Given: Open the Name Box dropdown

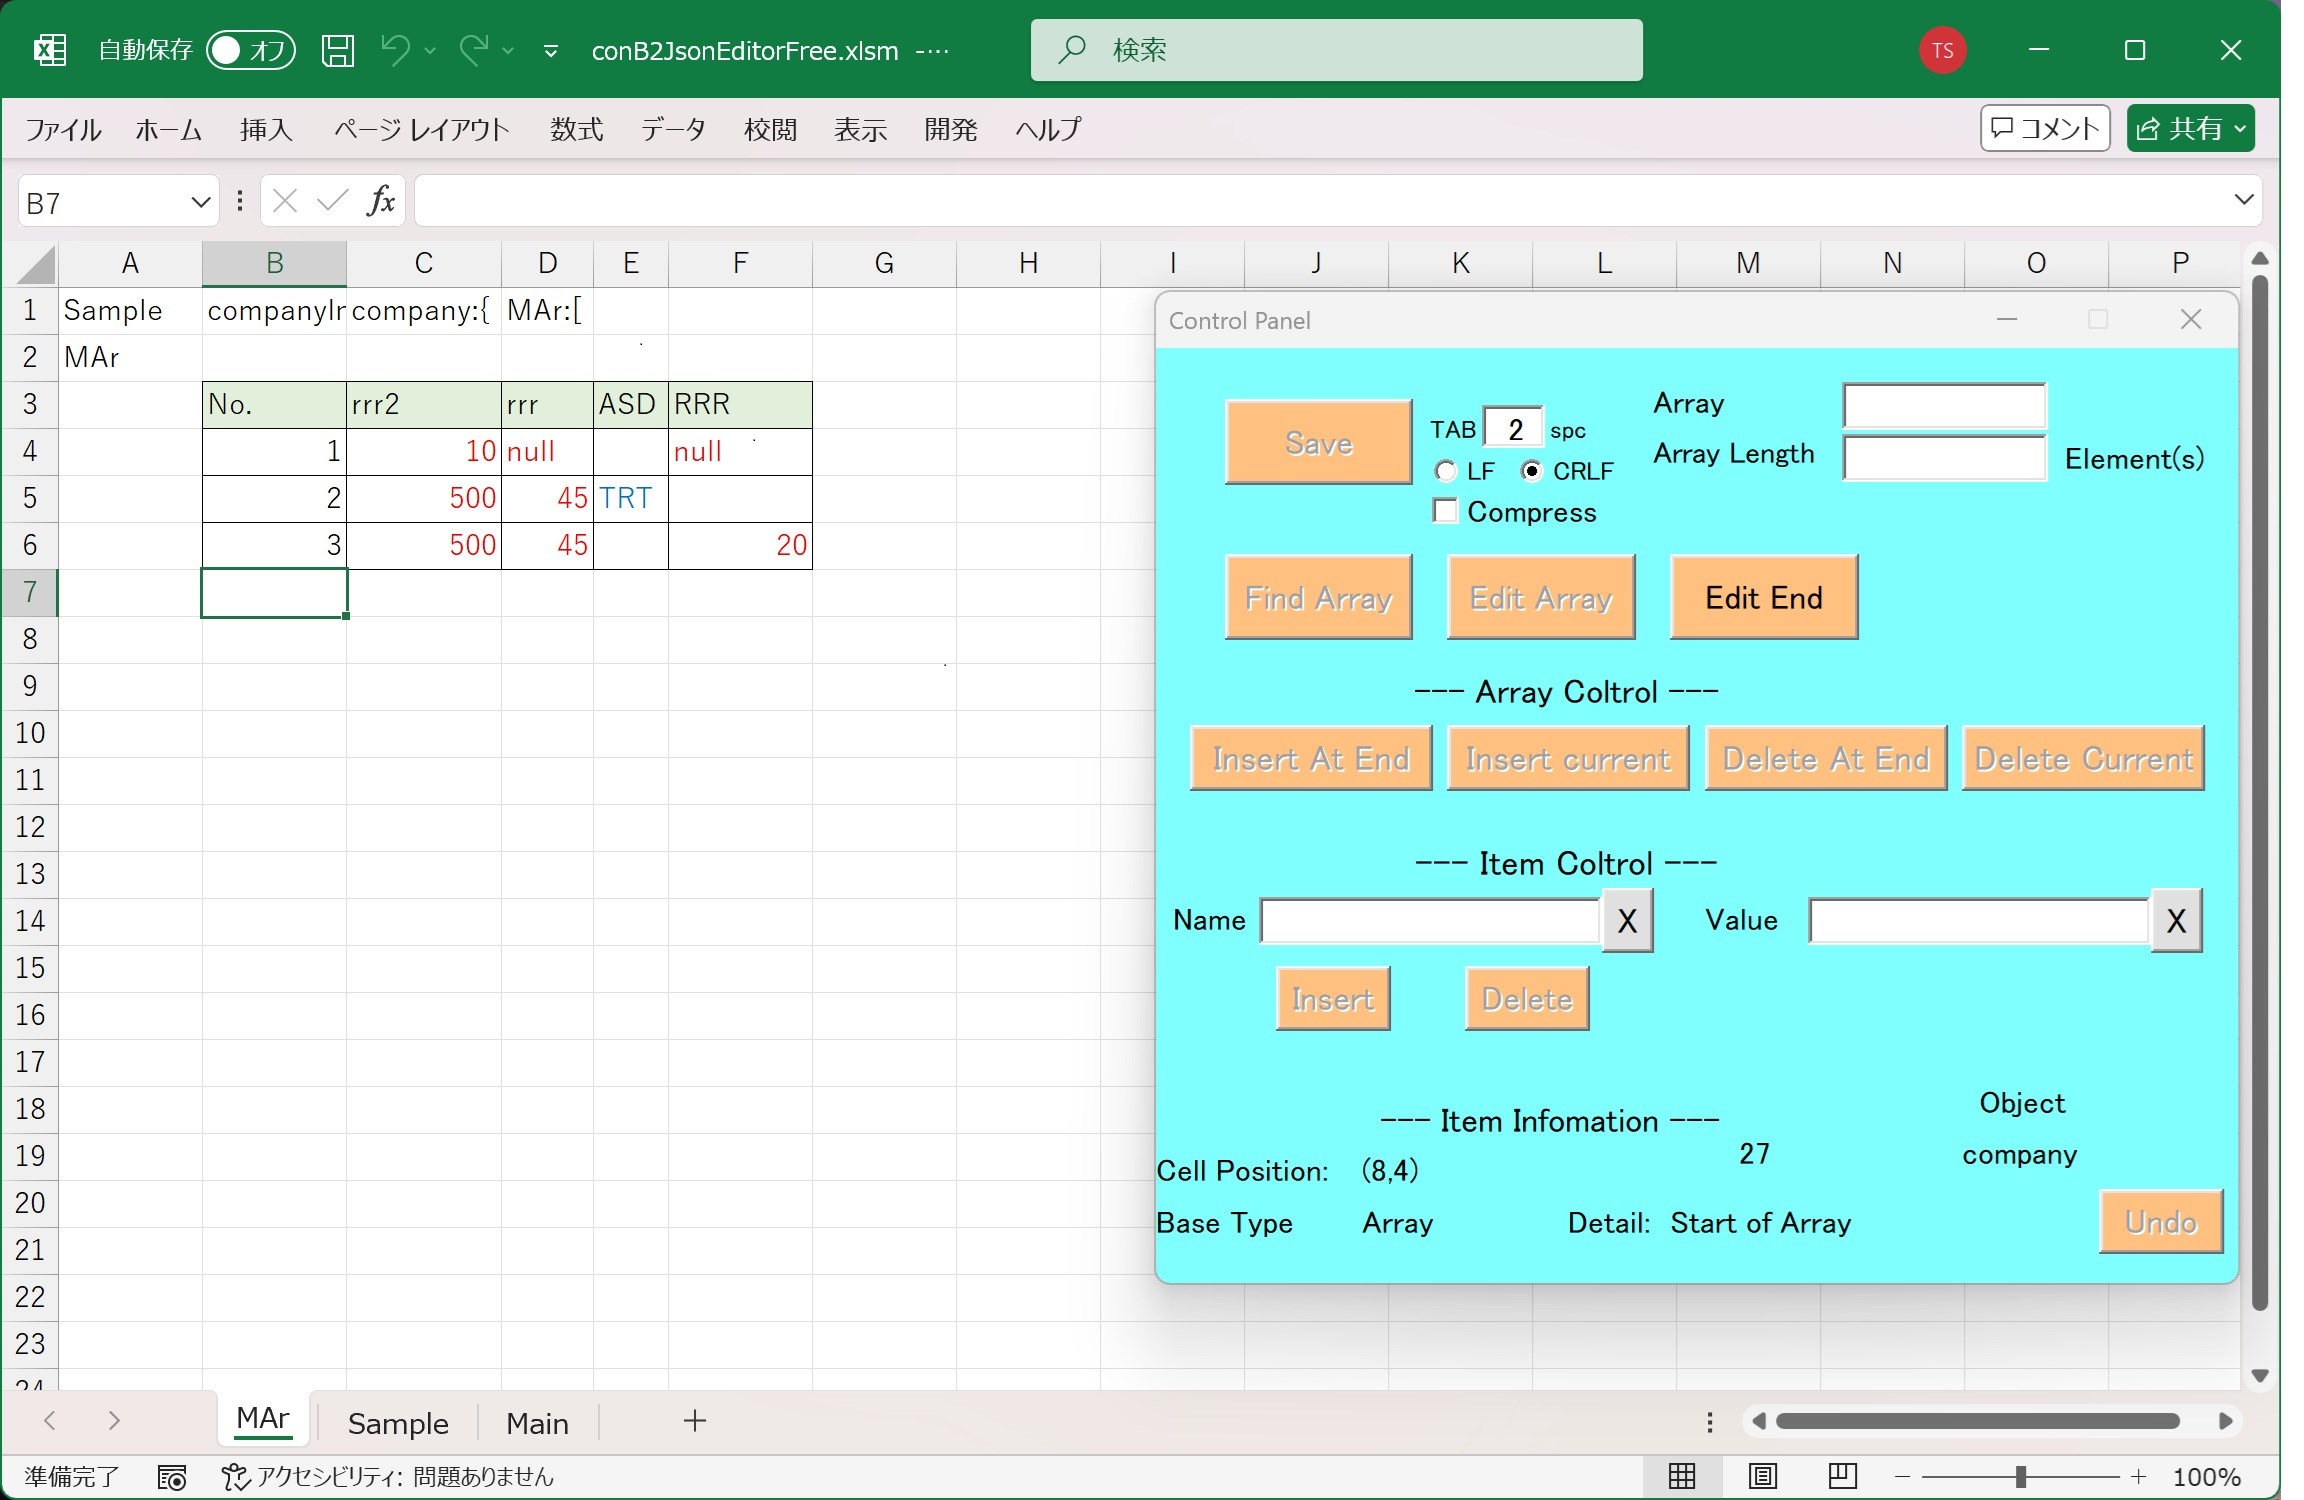Looking at the screenshot, I should click(200, 203).
